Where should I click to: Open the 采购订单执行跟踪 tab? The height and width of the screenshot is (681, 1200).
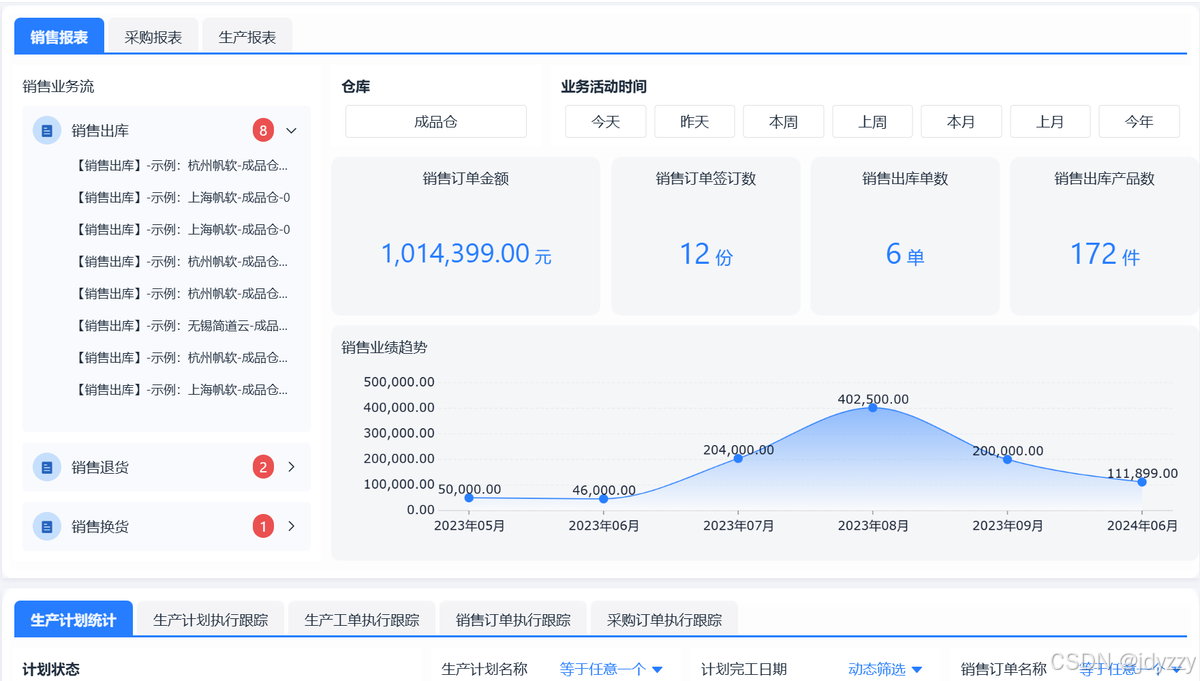(664, 620)
